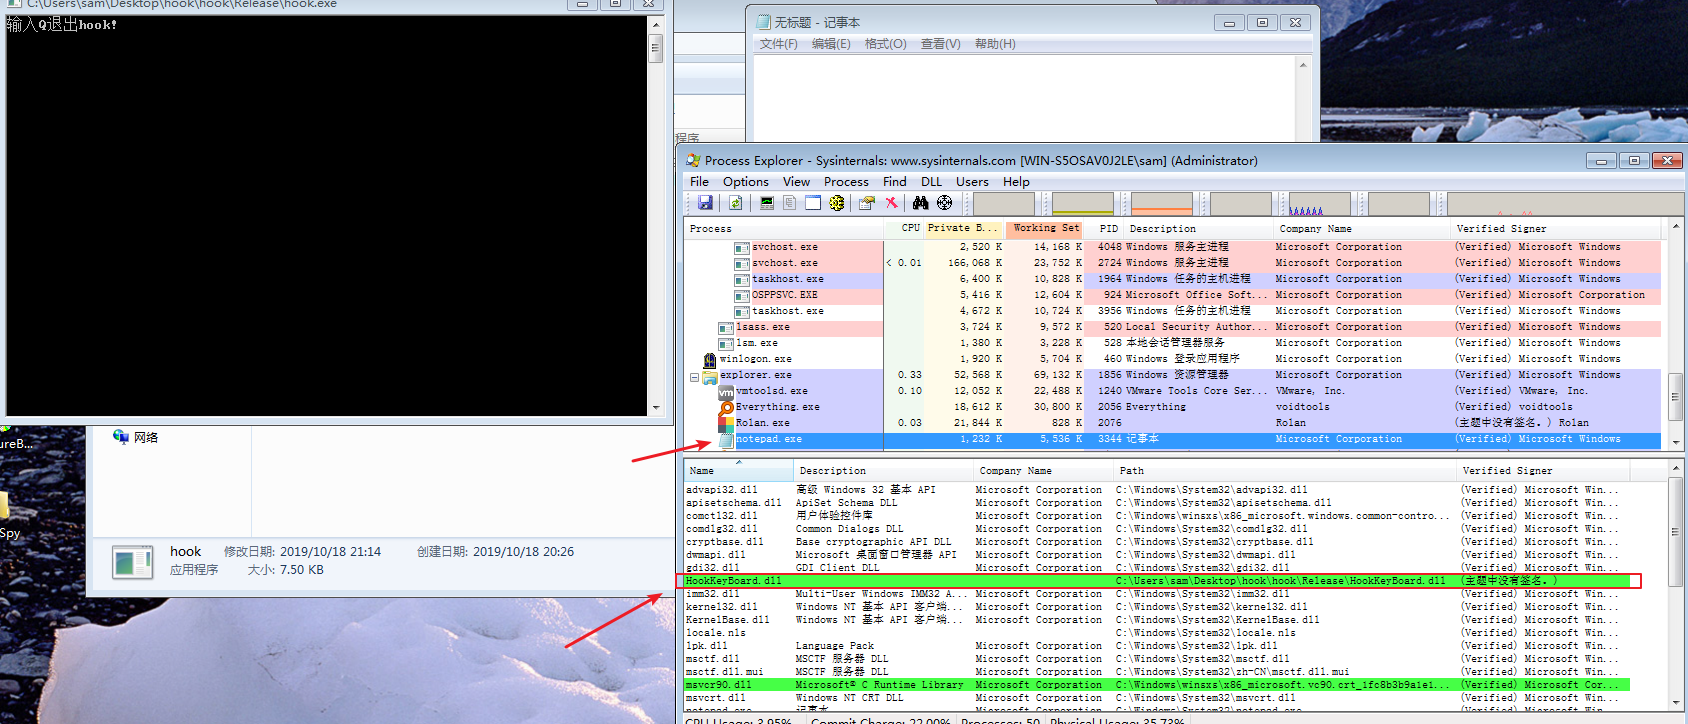
Task: Open Notepad's 帮助(H) menu
Action: (995, 44)
